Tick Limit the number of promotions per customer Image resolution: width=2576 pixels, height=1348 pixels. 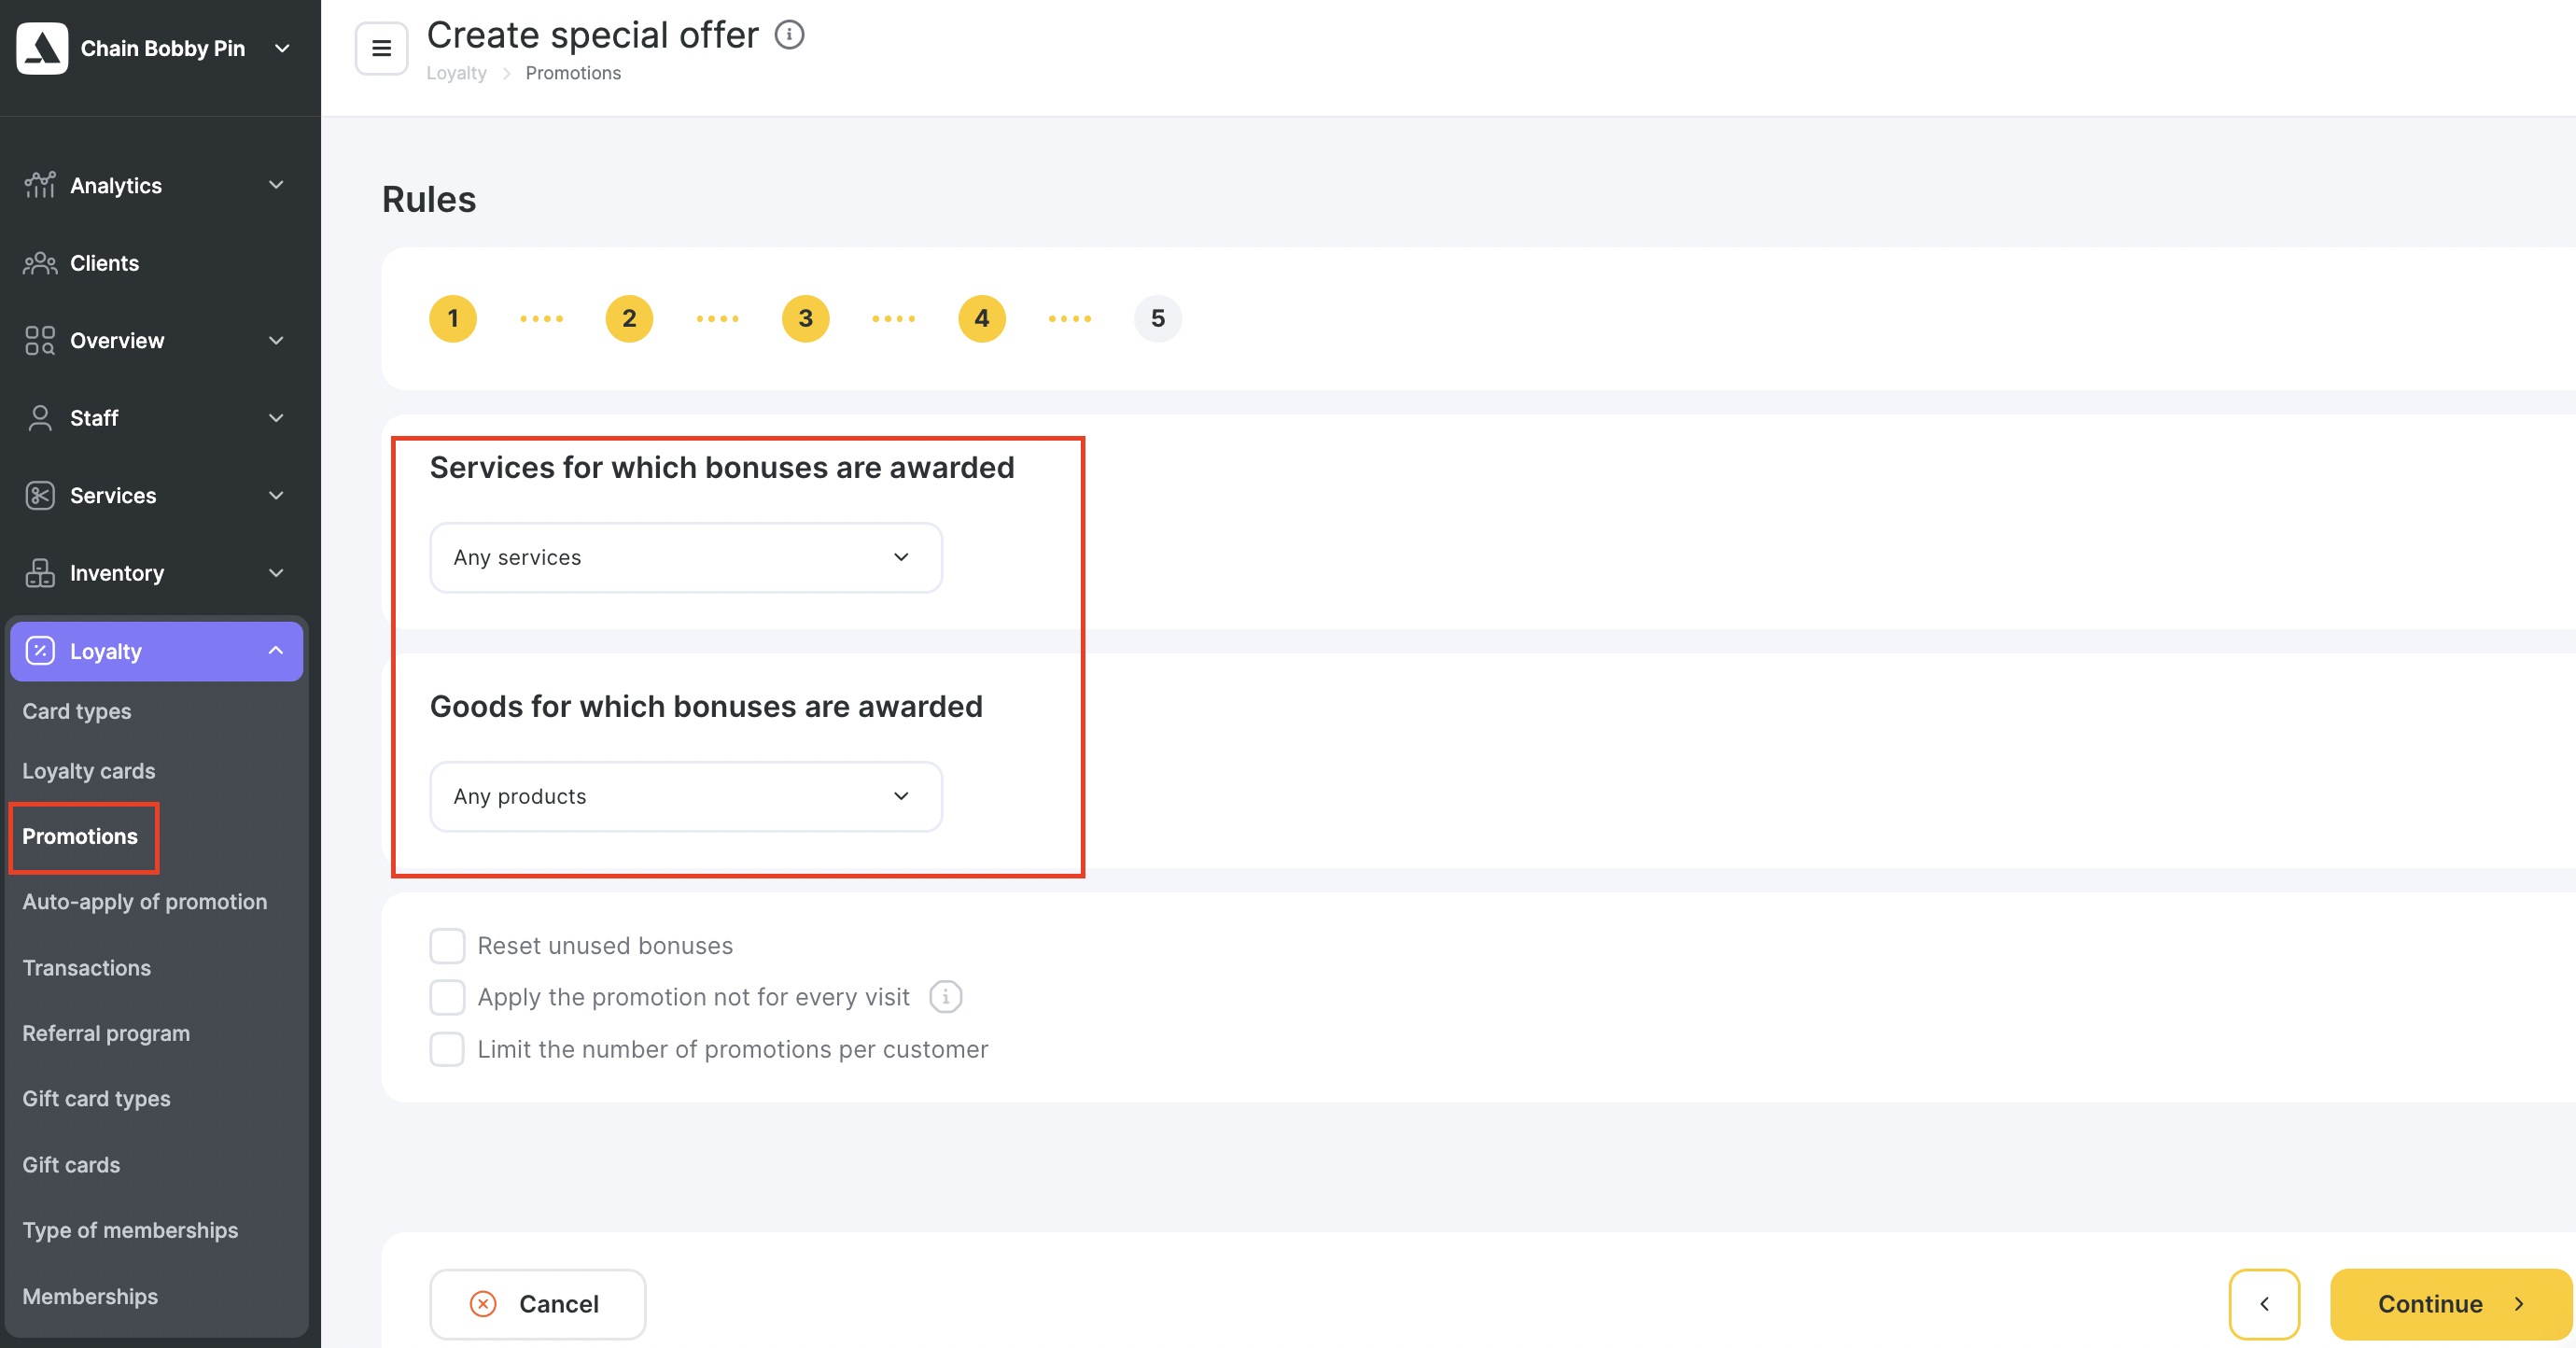point(447,1049)
